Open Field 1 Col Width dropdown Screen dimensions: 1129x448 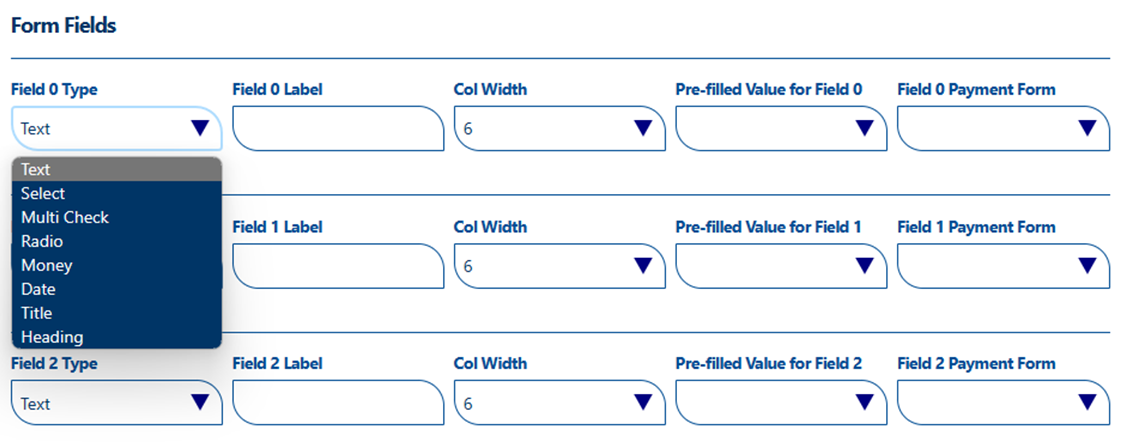559,266
